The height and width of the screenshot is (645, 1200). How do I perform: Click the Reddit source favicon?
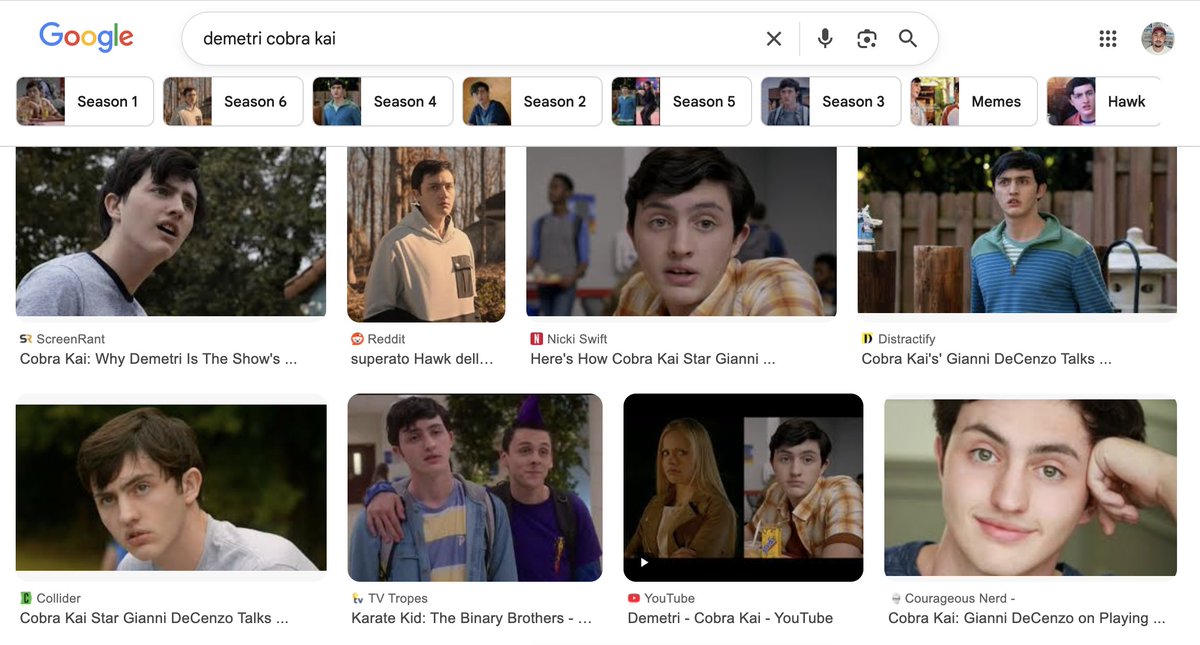(x=357, y=339)
